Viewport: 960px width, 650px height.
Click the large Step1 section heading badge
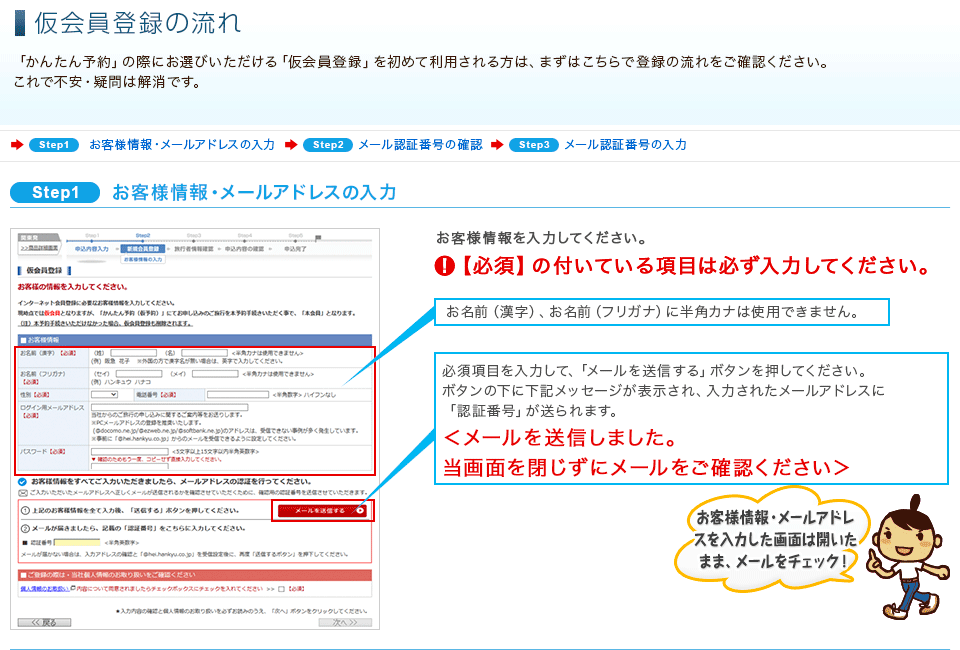point(55,193)
